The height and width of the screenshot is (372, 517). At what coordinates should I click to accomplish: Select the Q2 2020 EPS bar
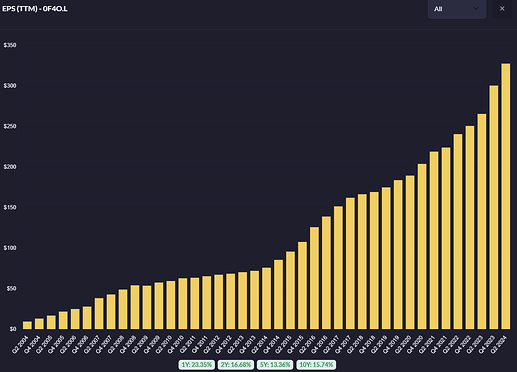410,252
